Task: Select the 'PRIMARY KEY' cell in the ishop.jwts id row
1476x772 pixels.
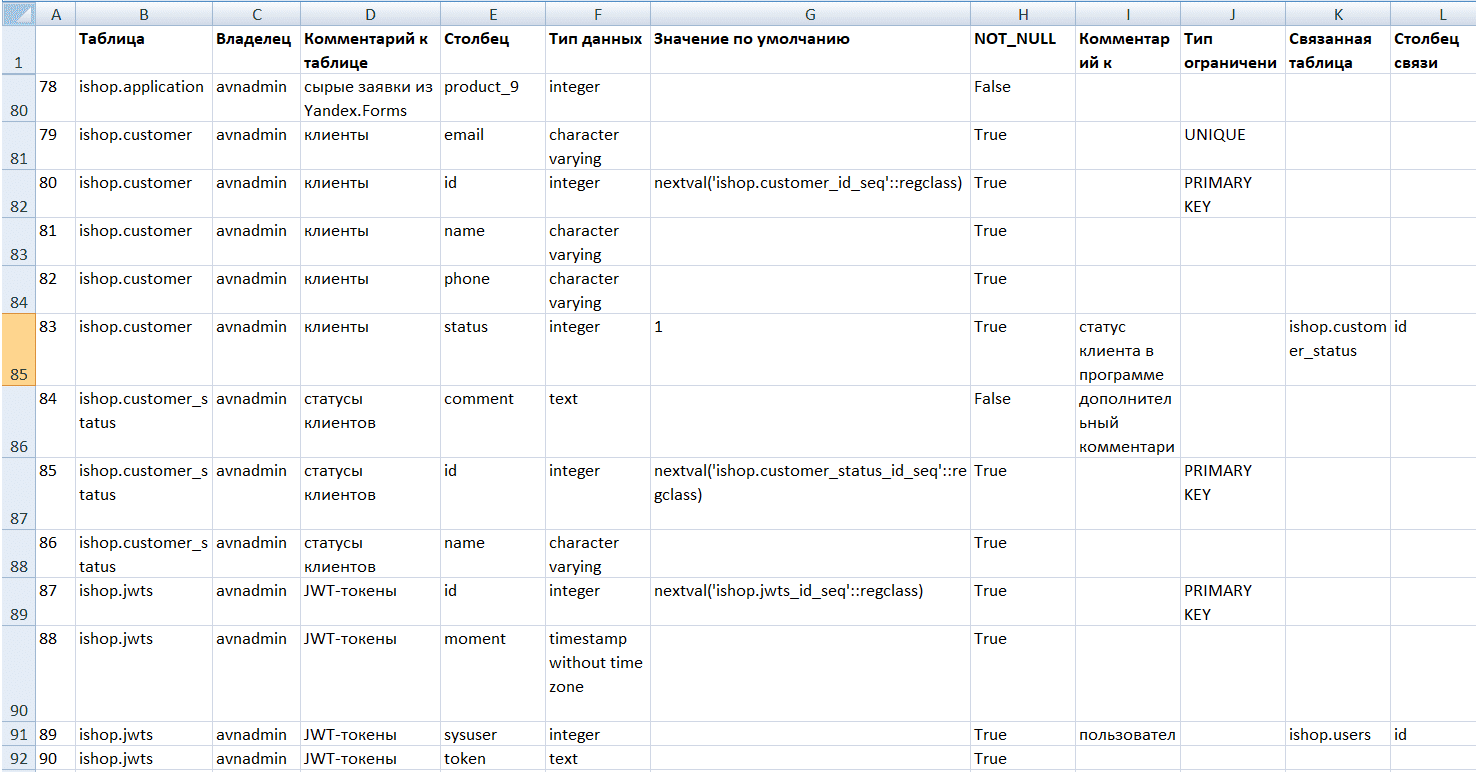Action: click(1232, 602)
